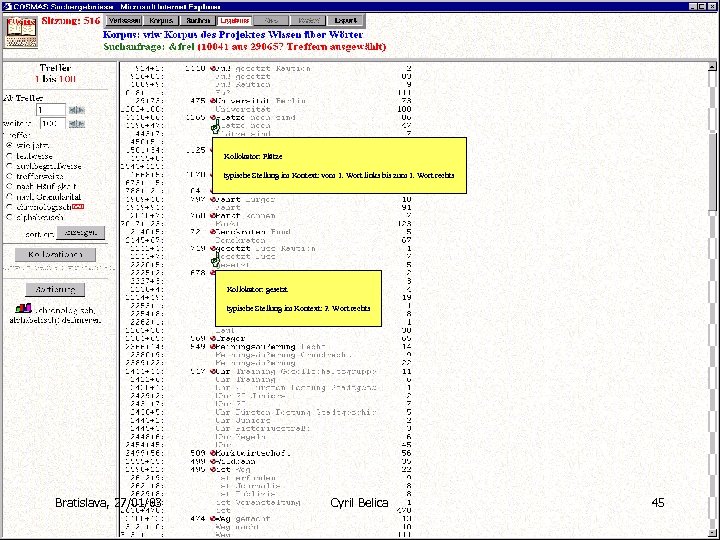This screenshot has width=720, height=540.
Task: Select the 'chronologisch' radio button
Action: (x=10, y=207)
